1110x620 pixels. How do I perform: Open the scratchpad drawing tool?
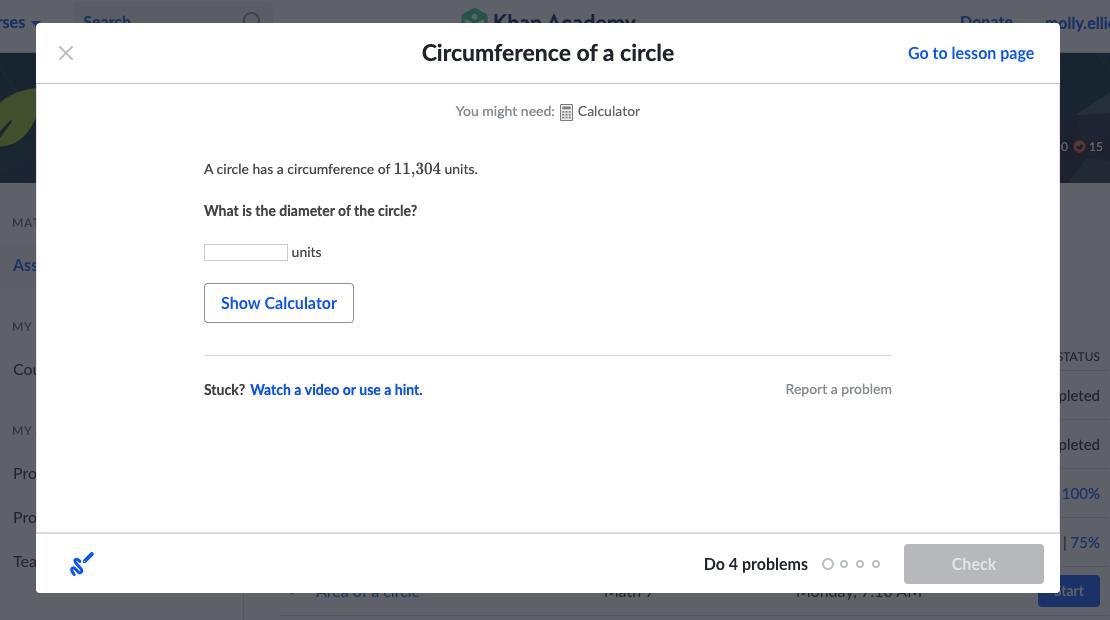82,564
